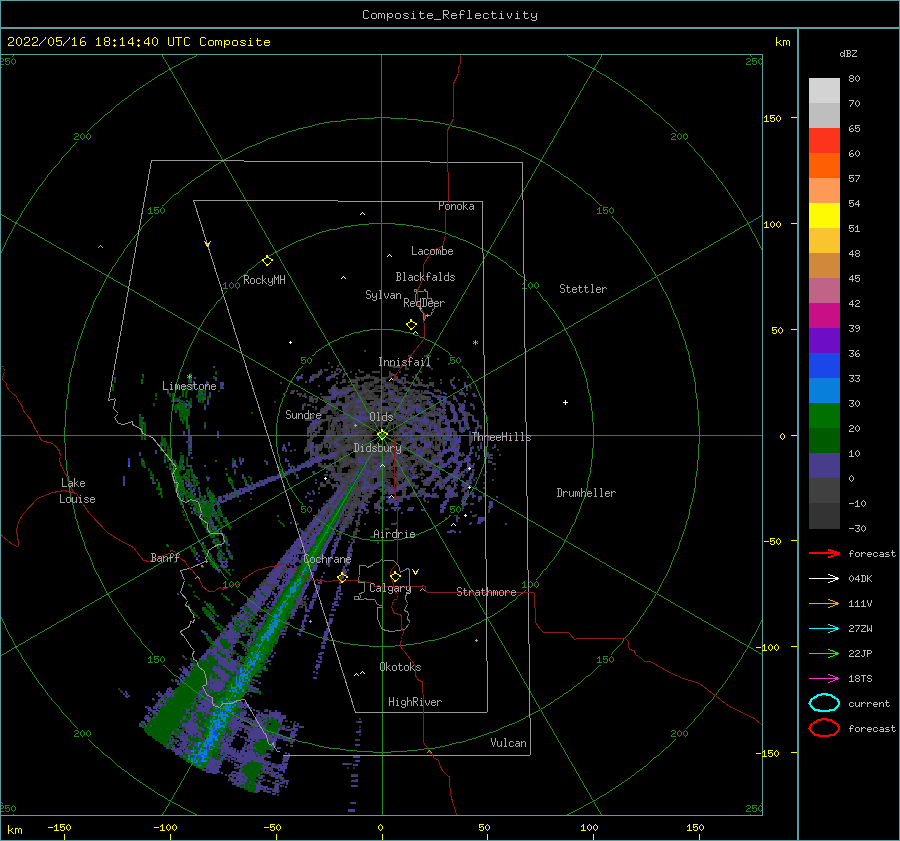Click the -150 tick label on bottom axis
900x841 pixels.
coord(59,827)
